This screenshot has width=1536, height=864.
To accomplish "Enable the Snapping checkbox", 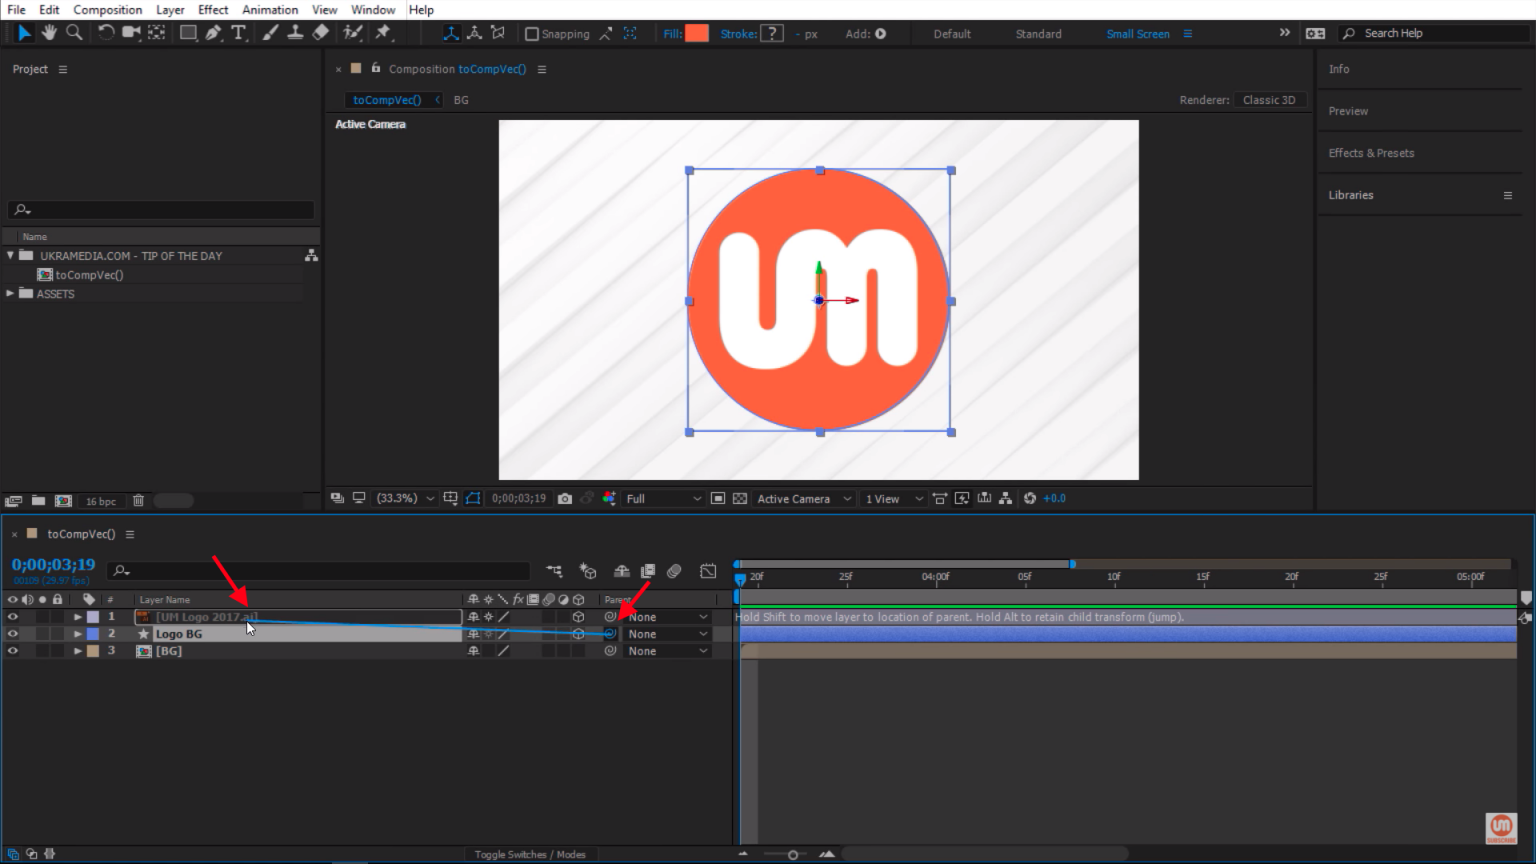I will 532,34.
